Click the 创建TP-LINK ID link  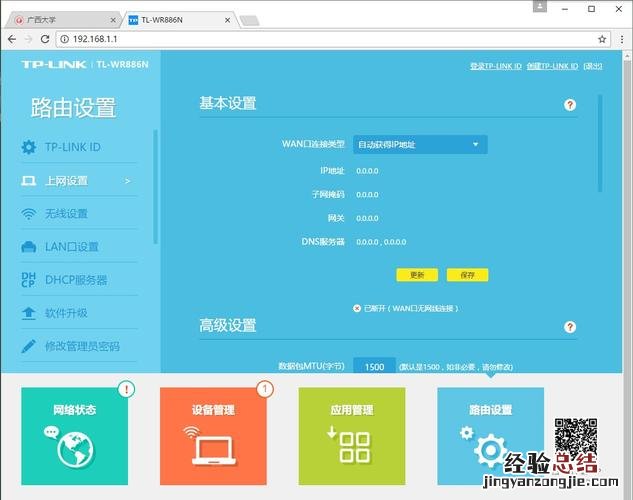click(553, 66)
